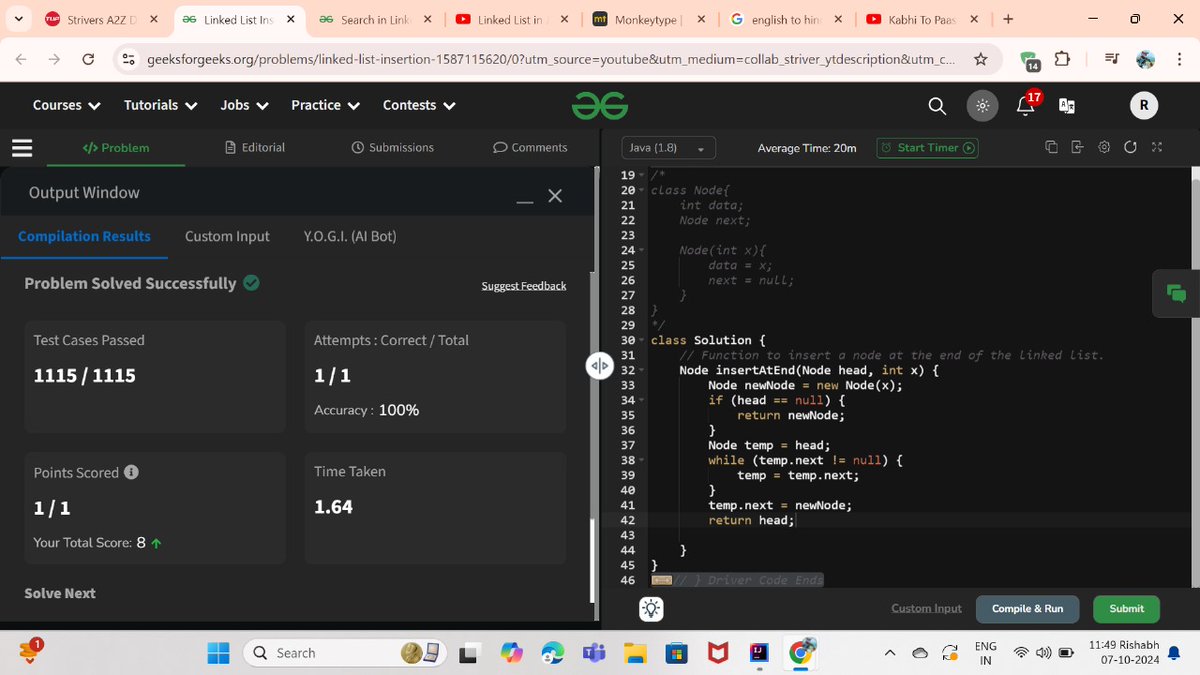The image size is (1200, 675).
Task: Open the hamburger sidebar menu
Action: tap(22, 148)
